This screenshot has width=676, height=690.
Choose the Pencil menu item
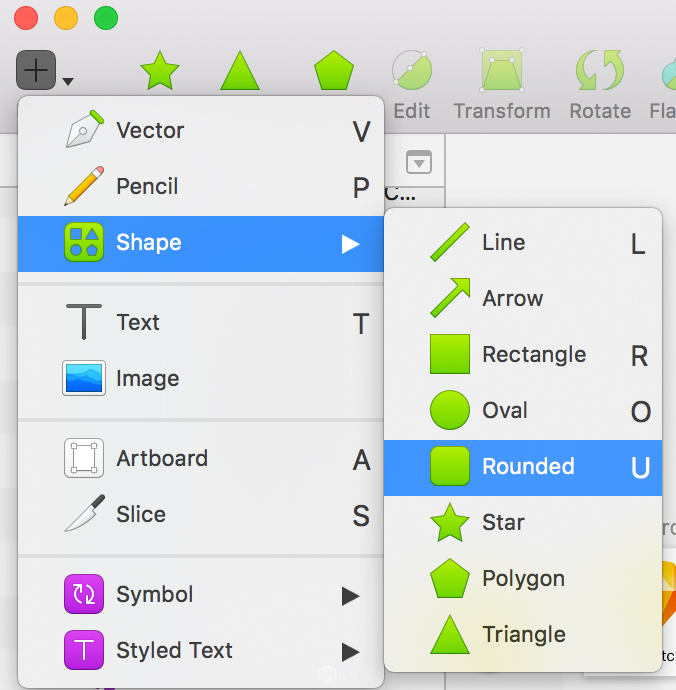[x=201, y=187]
